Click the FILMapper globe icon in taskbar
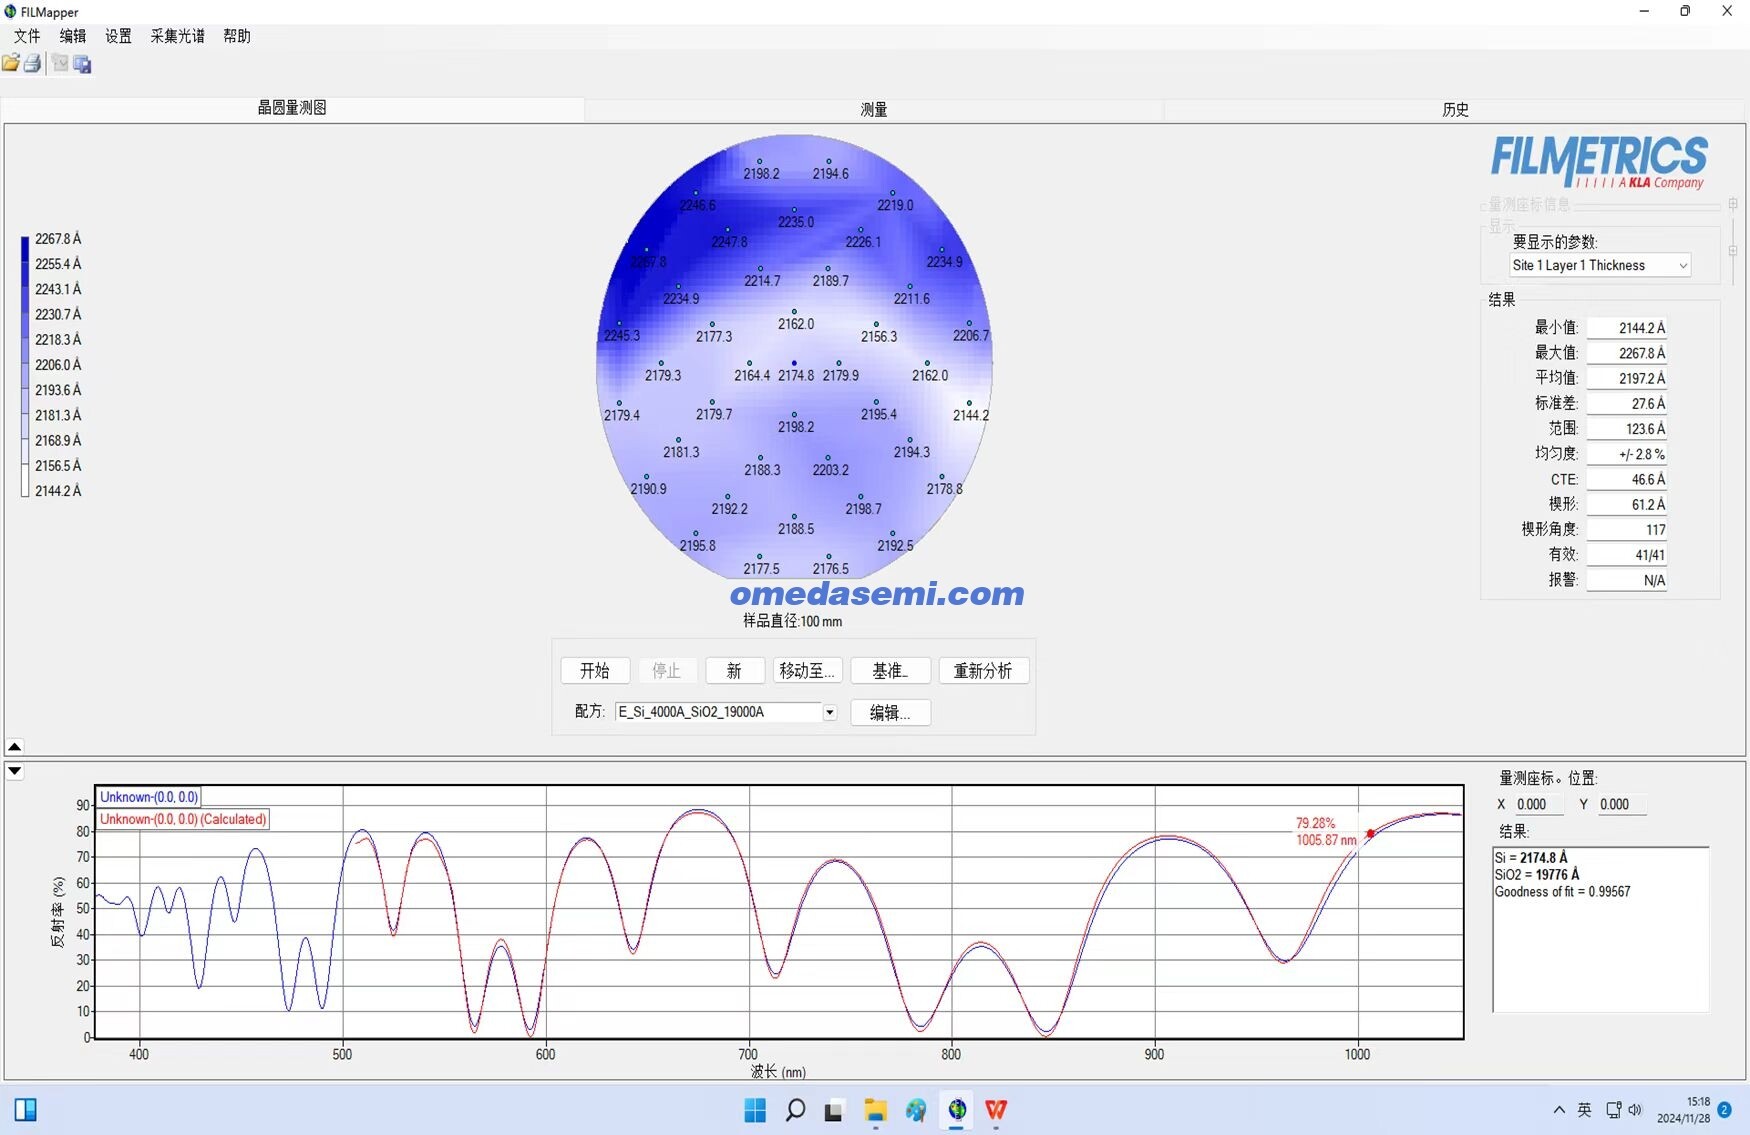1750x1135 pixels. [x=957, y=1110]
